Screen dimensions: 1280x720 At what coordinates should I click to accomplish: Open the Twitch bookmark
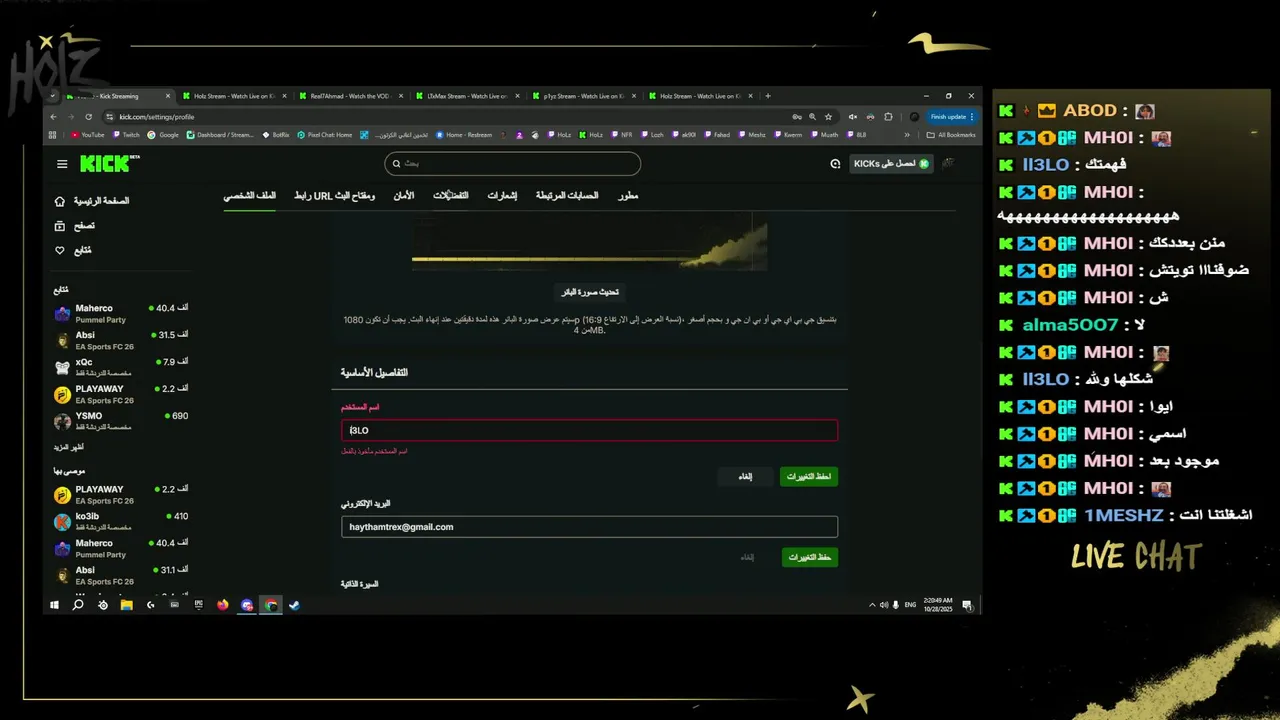click(127, 135)
